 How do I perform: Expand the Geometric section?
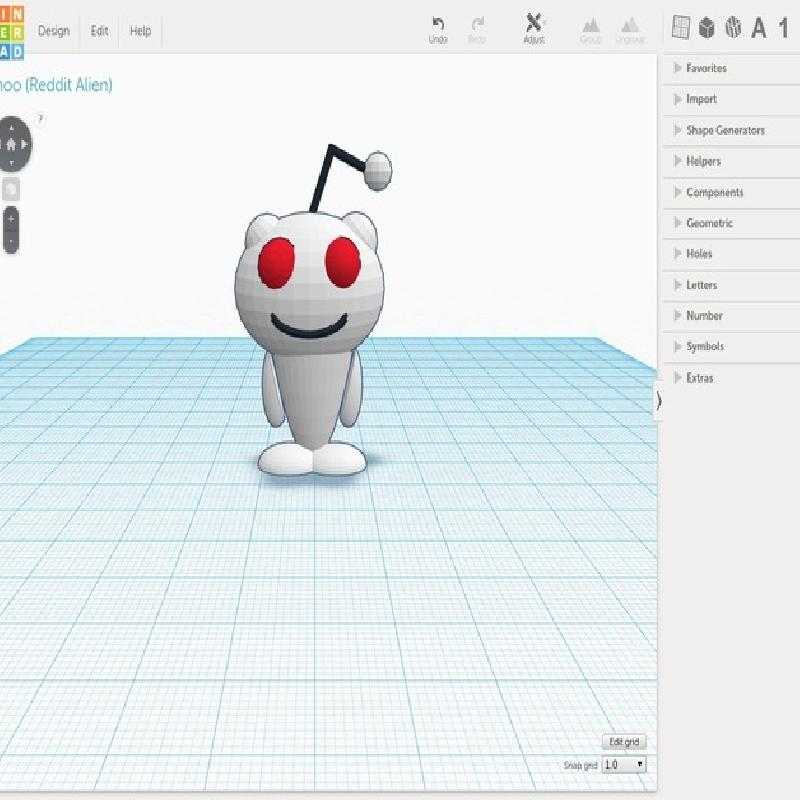(x=732, y=223)
